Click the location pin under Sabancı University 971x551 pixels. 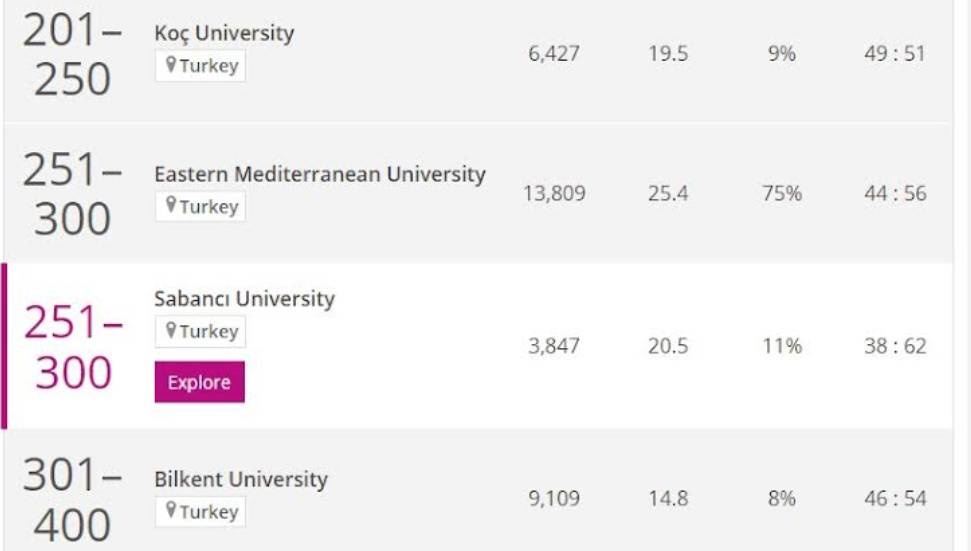[171, 331]
